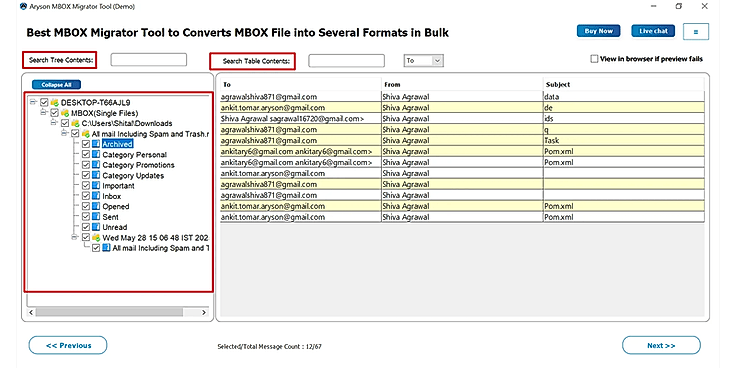Uncheck the Category Promotions checkbox
This screenshot has width=736, height=368.
coord(85,165)
